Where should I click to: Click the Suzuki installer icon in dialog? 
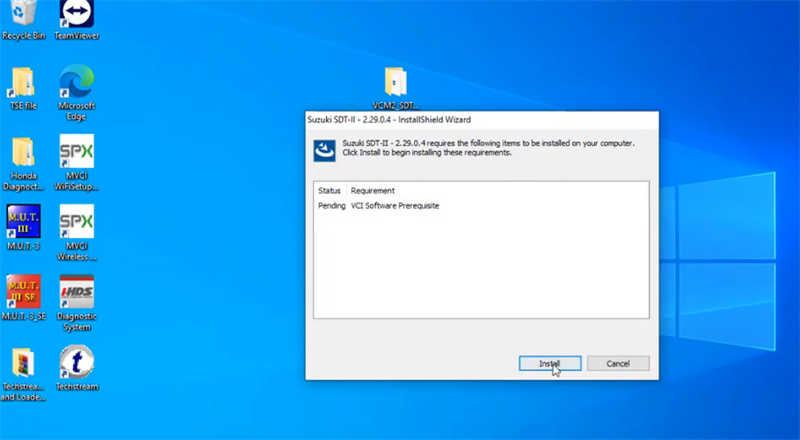pyautogui.click(x=324, y=151)
